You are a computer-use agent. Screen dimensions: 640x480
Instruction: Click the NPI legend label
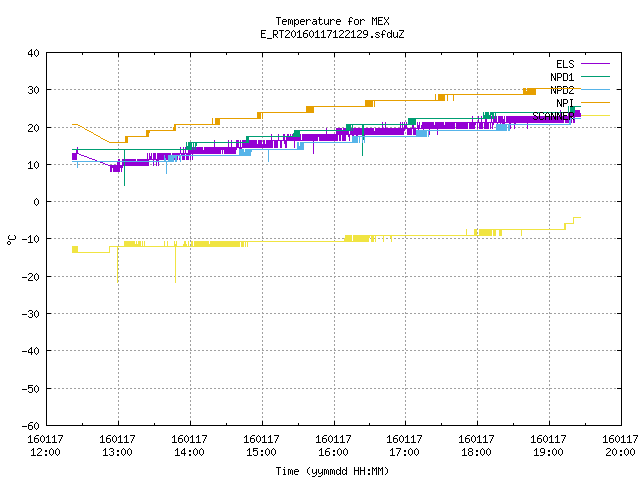[x=565, y=103]
